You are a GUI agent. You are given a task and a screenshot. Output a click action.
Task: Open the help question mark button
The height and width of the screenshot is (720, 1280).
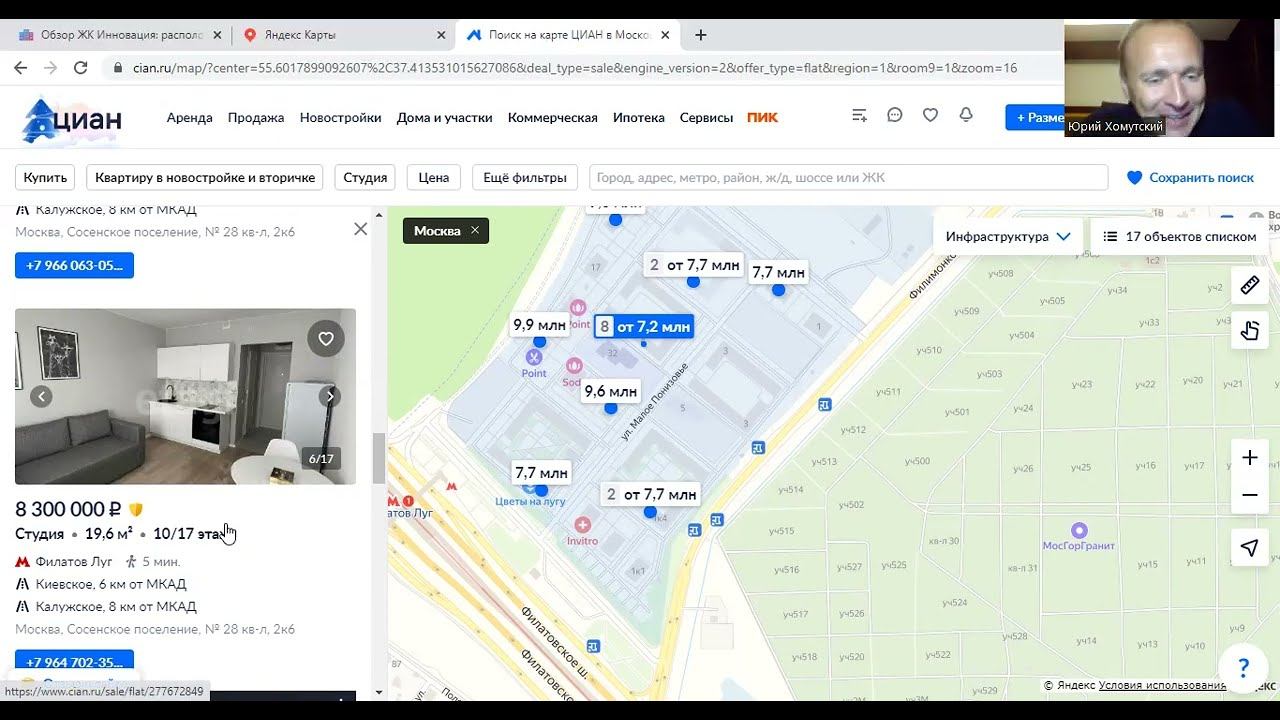pos(1243,668)
